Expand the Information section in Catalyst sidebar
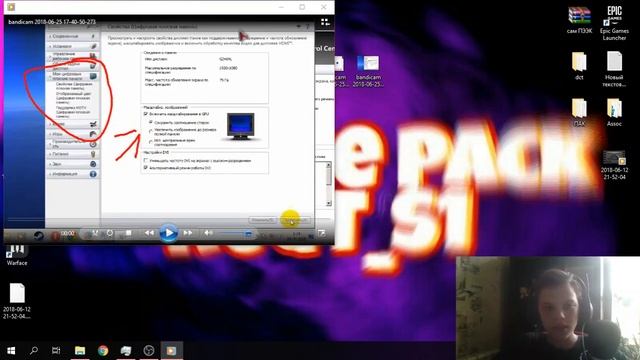The width and height of the screenshot is (640, 360). [x=73, y=174]
